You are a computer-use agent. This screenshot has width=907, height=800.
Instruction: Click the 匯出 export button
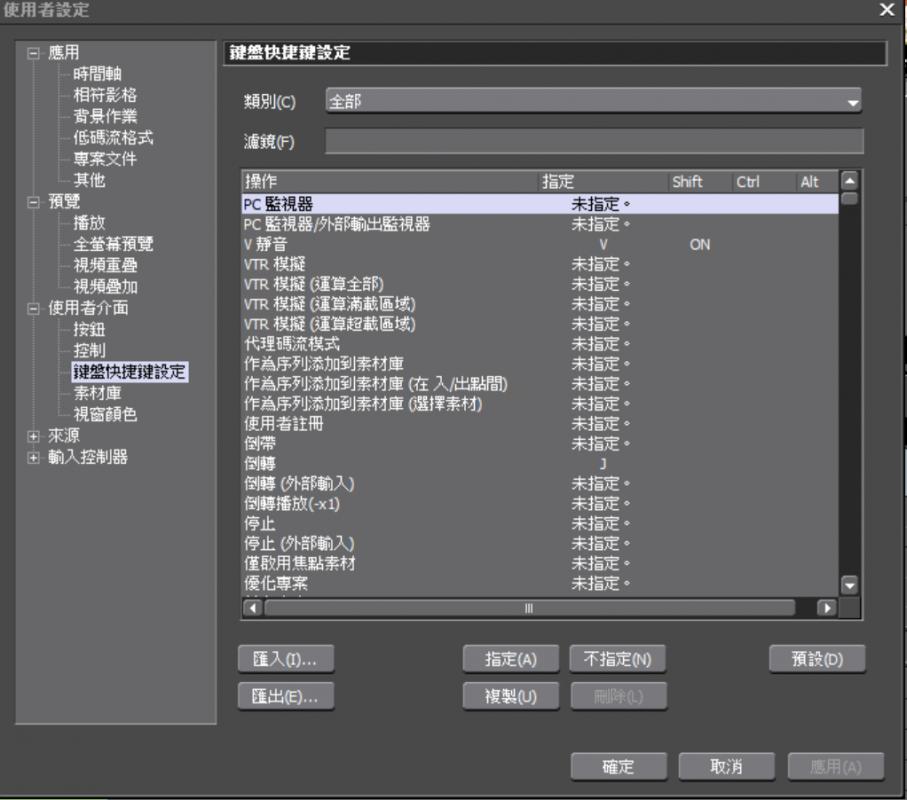286,696
